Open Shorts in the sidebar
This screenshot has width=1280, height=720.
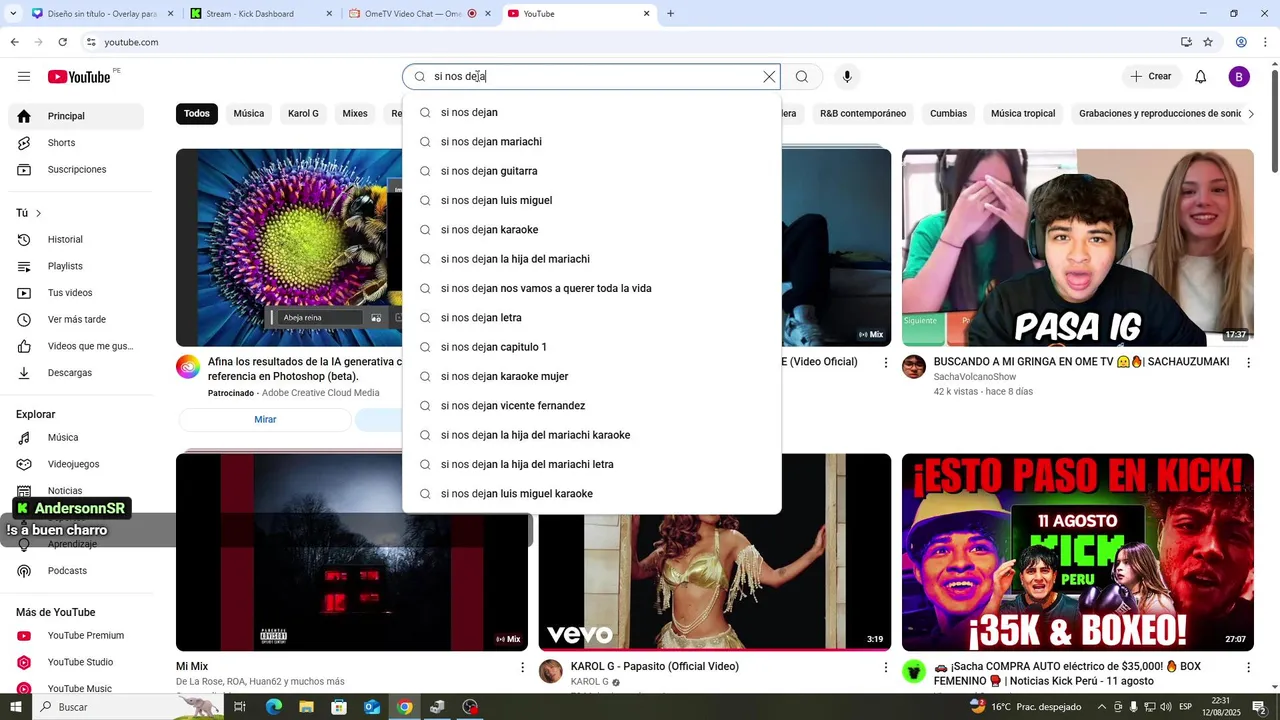76,143
